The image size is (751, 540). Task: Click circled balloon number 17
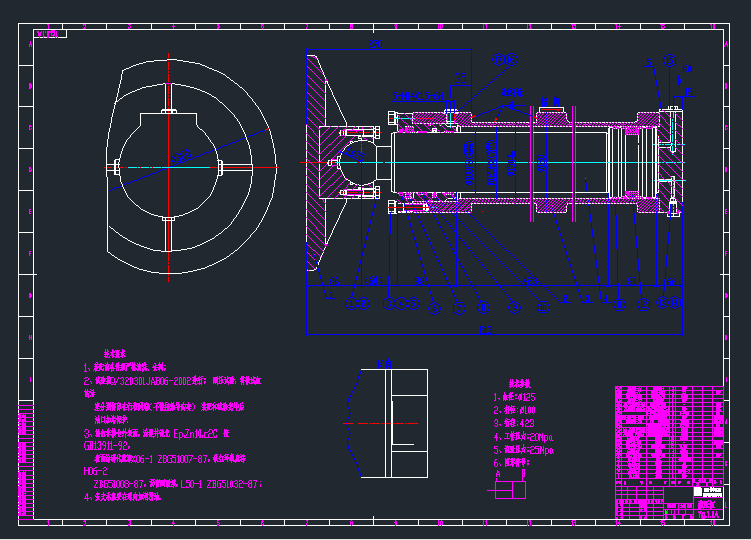click(x=499, y=59)
